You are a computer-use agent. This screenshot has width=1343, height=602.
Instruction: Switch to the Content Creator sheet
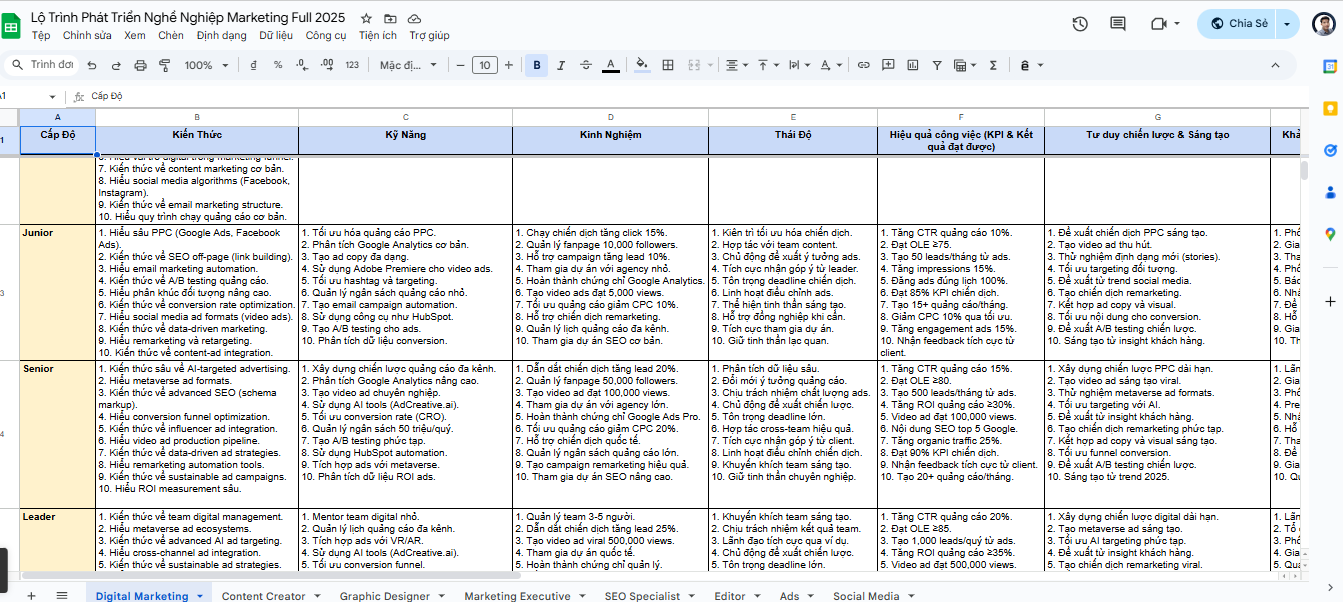point(263,596)
